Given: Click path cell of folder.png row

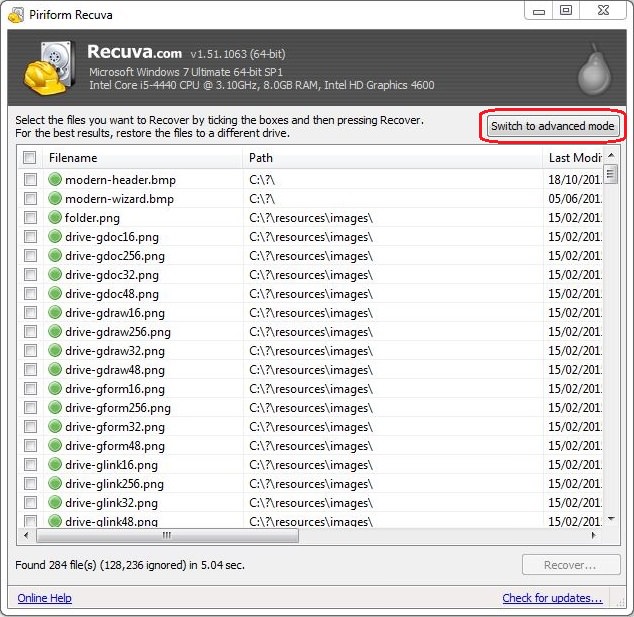Looking at the screenshot, I should pyautogui.click(x=393, y=218).
